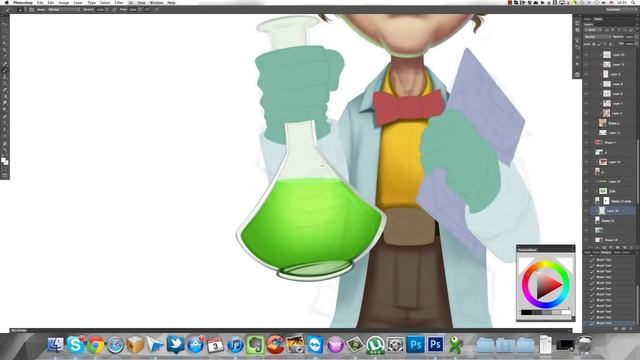Open the Twitter app in the Dock
The width and height of the screenshot is (640, 360).
[175, 345]
